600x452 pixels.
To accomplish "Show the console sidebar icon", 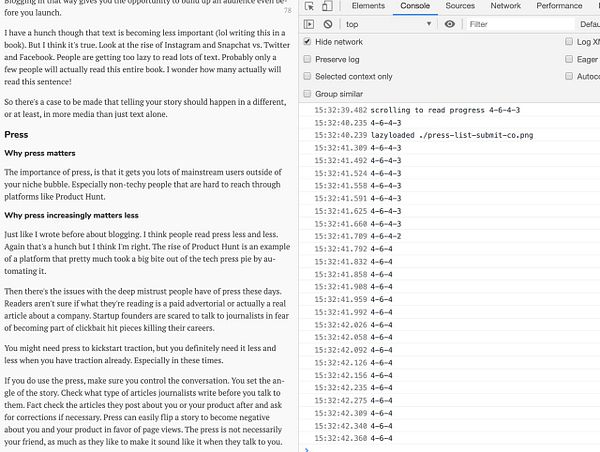I will click(x=309, y=24).
